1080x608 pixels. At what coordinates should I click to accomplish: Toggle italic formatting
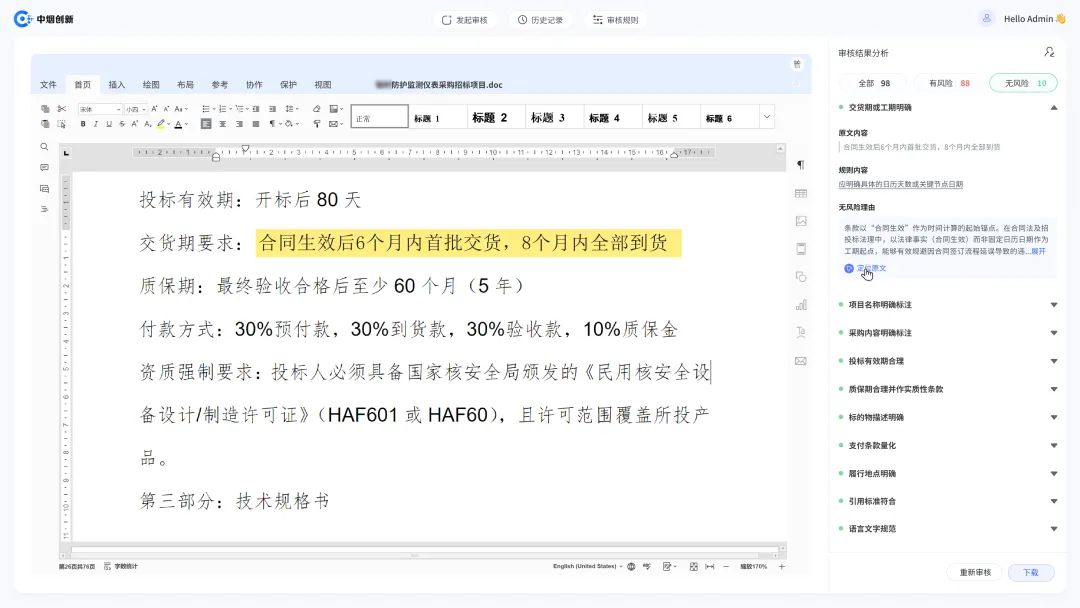point(96,123)
